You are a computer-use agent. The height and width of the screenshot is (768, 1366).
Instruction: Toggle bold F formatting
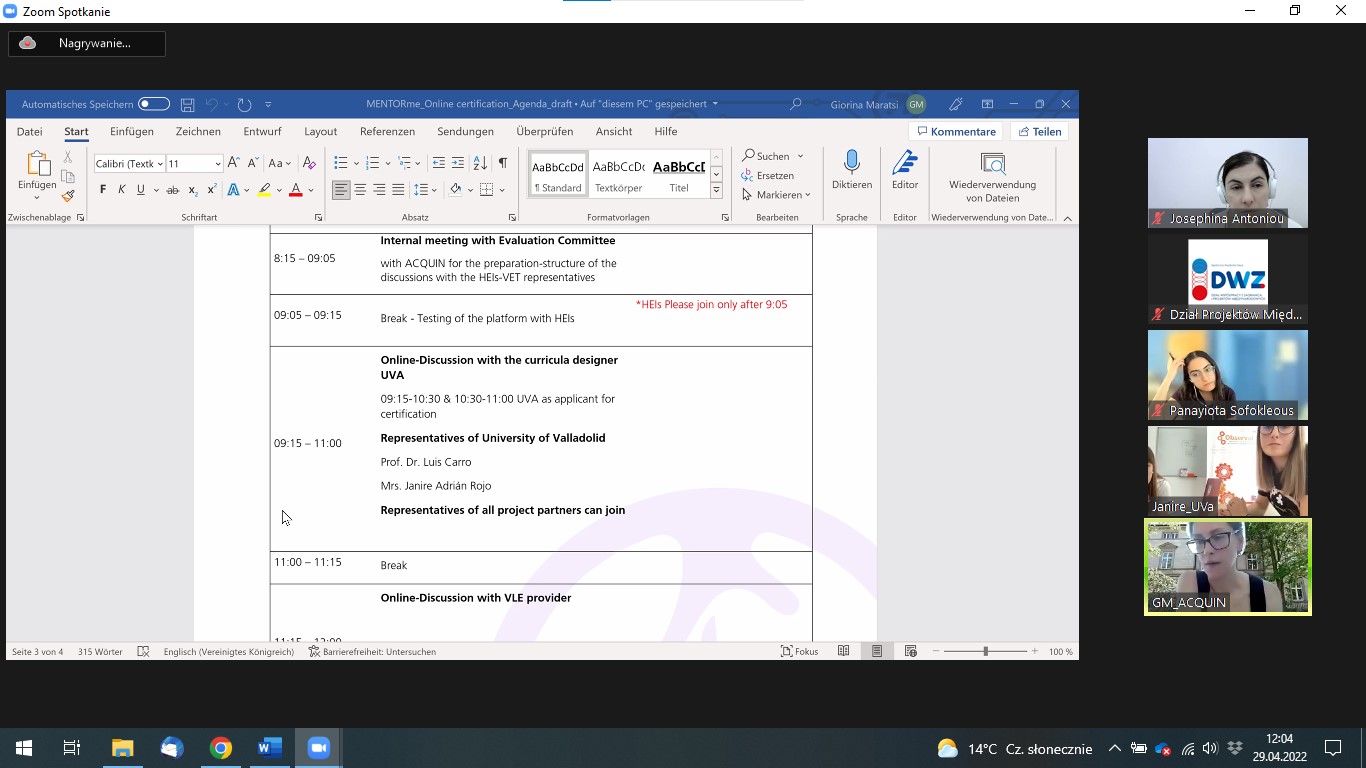102,190
